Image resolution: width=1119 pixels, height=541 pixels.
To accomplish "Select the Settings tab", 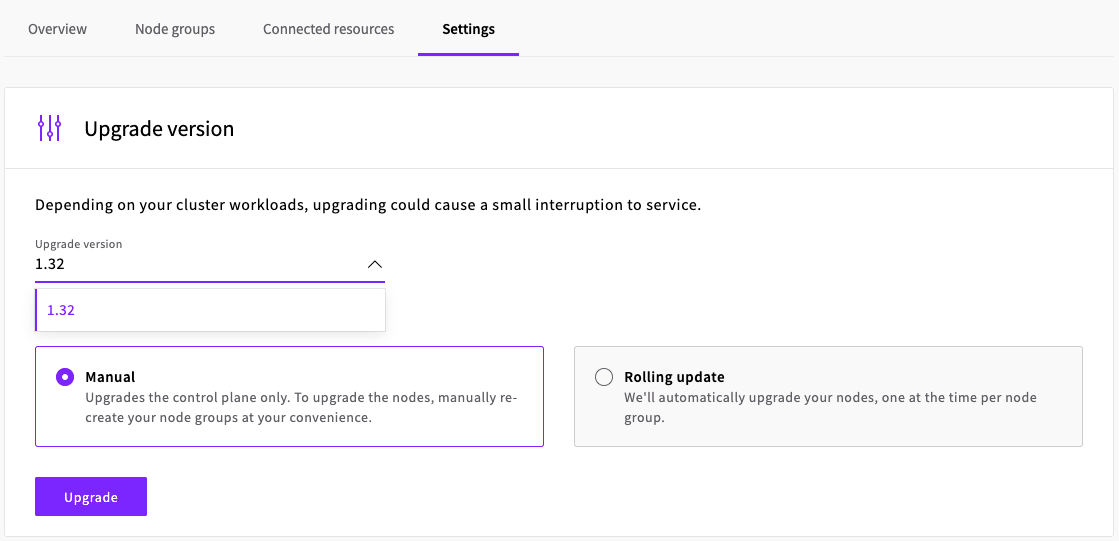I will tap(468, 29).
